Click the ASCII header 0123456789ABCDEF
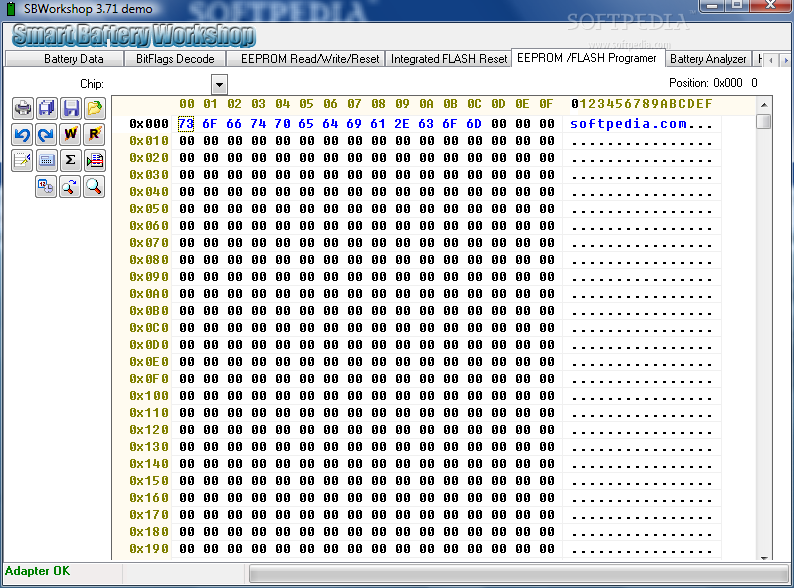Image resolution: width=794 pixels, height=588 pixels. point(642,104)
